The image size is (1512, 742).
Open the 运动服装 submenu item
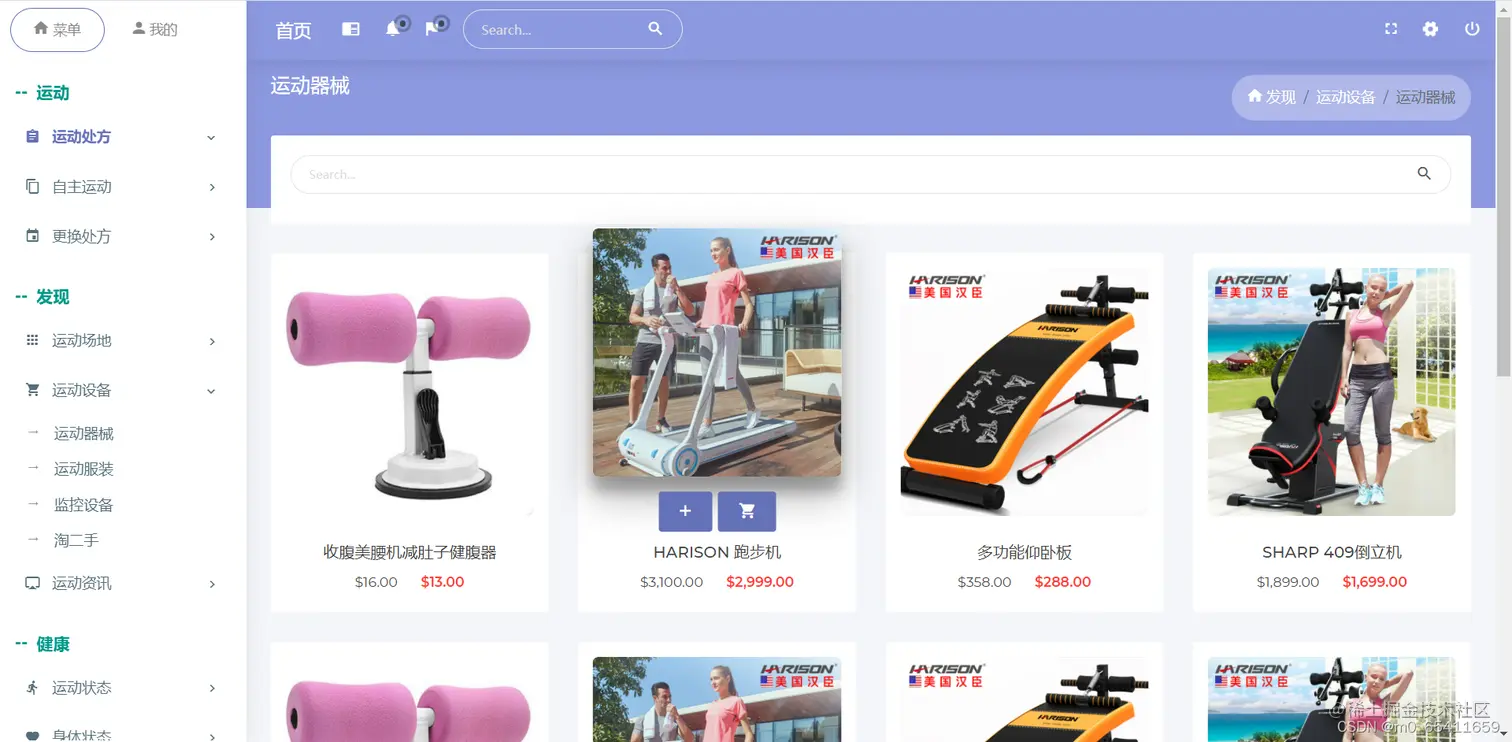[84, 469]
